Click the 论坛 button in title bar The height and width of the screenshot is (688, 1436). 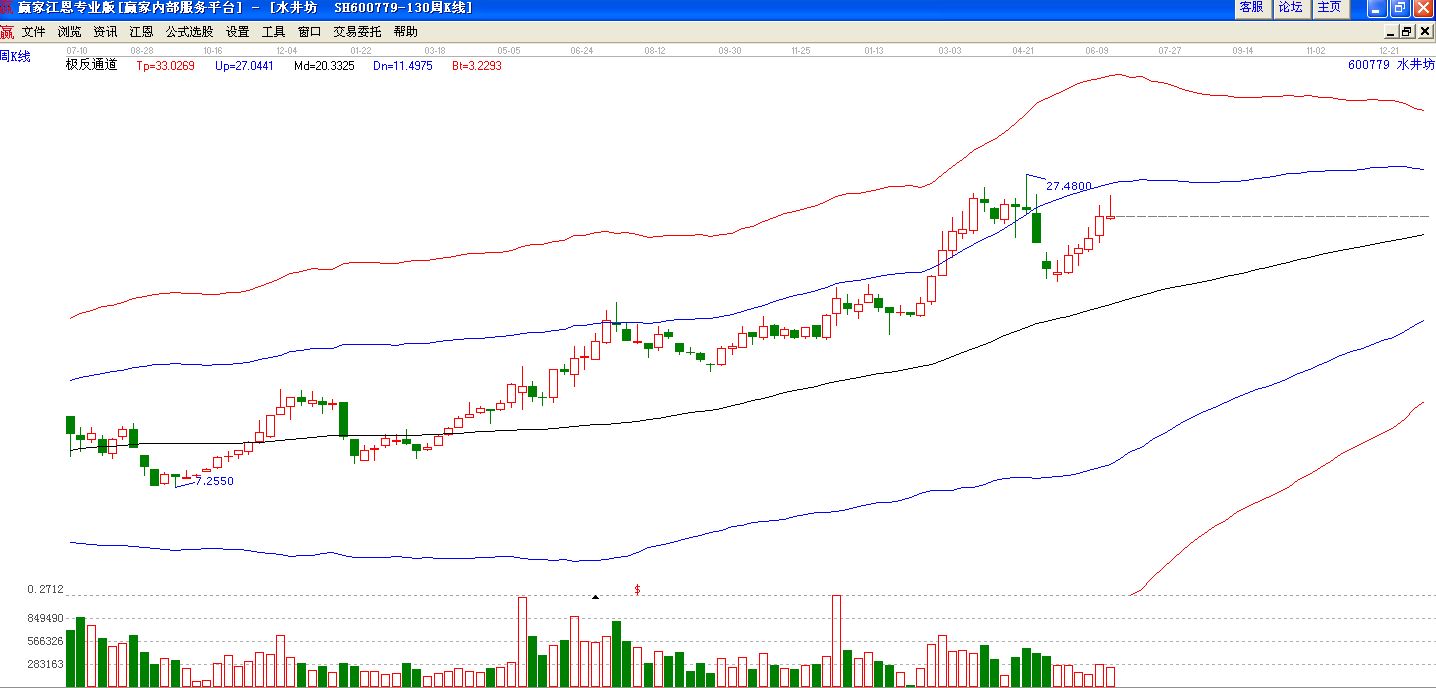(x=1290, y=8)
